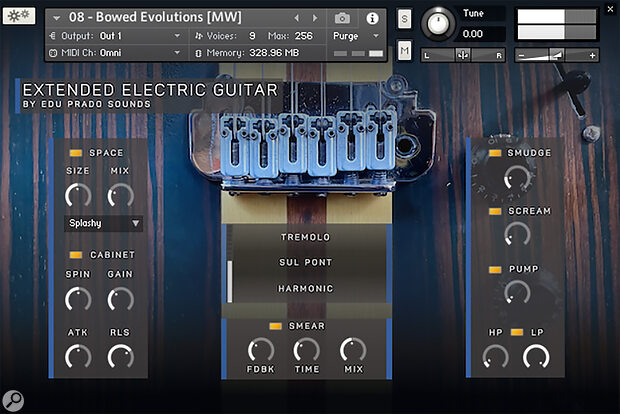The width and height of the screenshot is (620, 414).
Task: Solo the instrument with S button
Action: (404, 19)
